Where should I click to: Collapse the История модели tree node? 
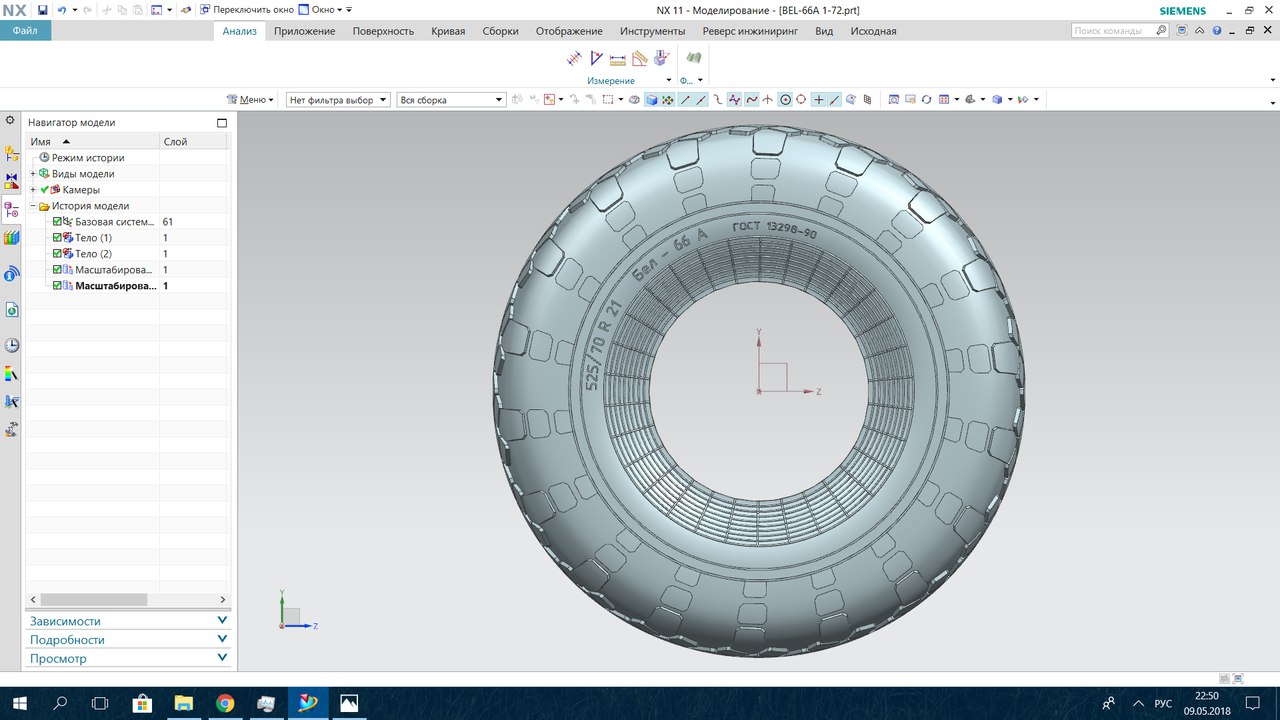tap(33, 206)
